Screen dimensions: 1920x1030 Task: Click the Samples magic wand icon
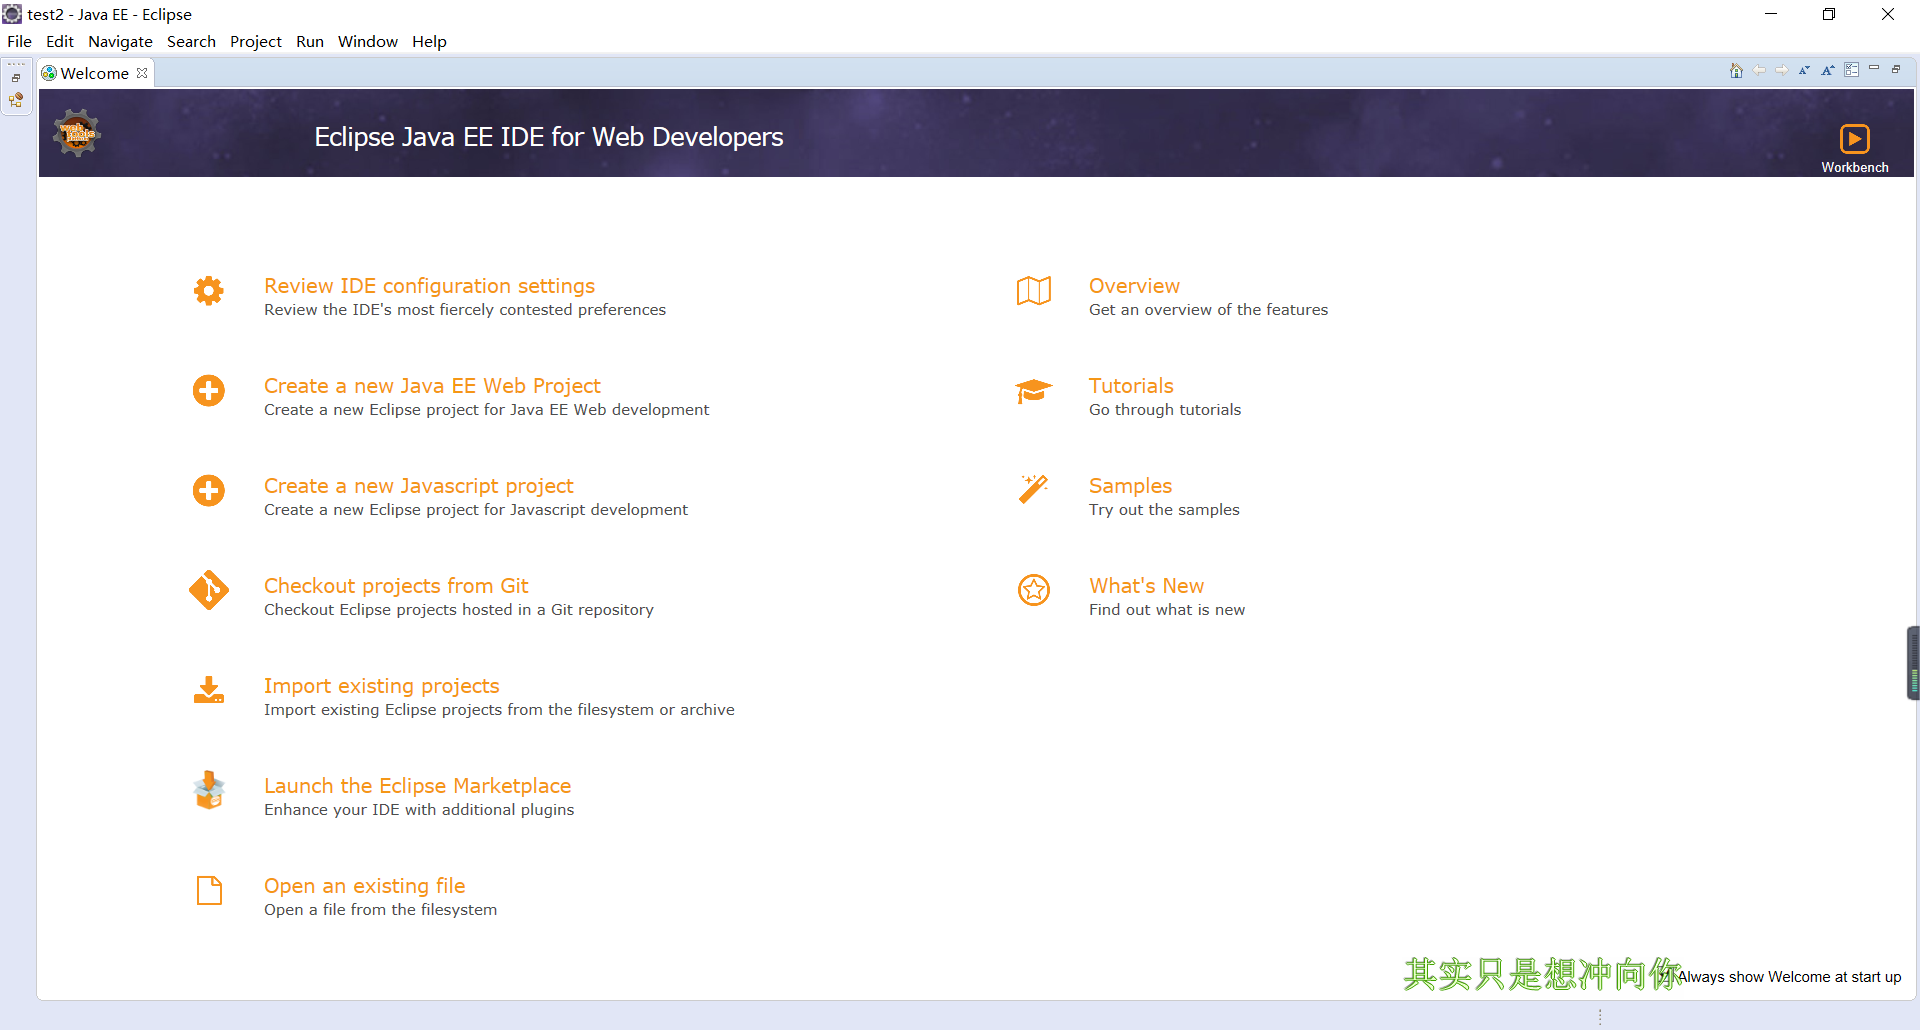click(x=1034, y=489)
